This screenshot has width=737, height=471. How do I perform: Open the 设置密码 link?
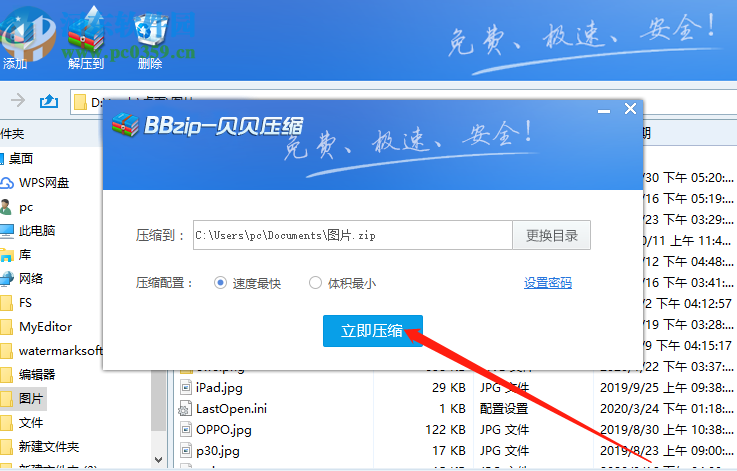tap(548, 283)
